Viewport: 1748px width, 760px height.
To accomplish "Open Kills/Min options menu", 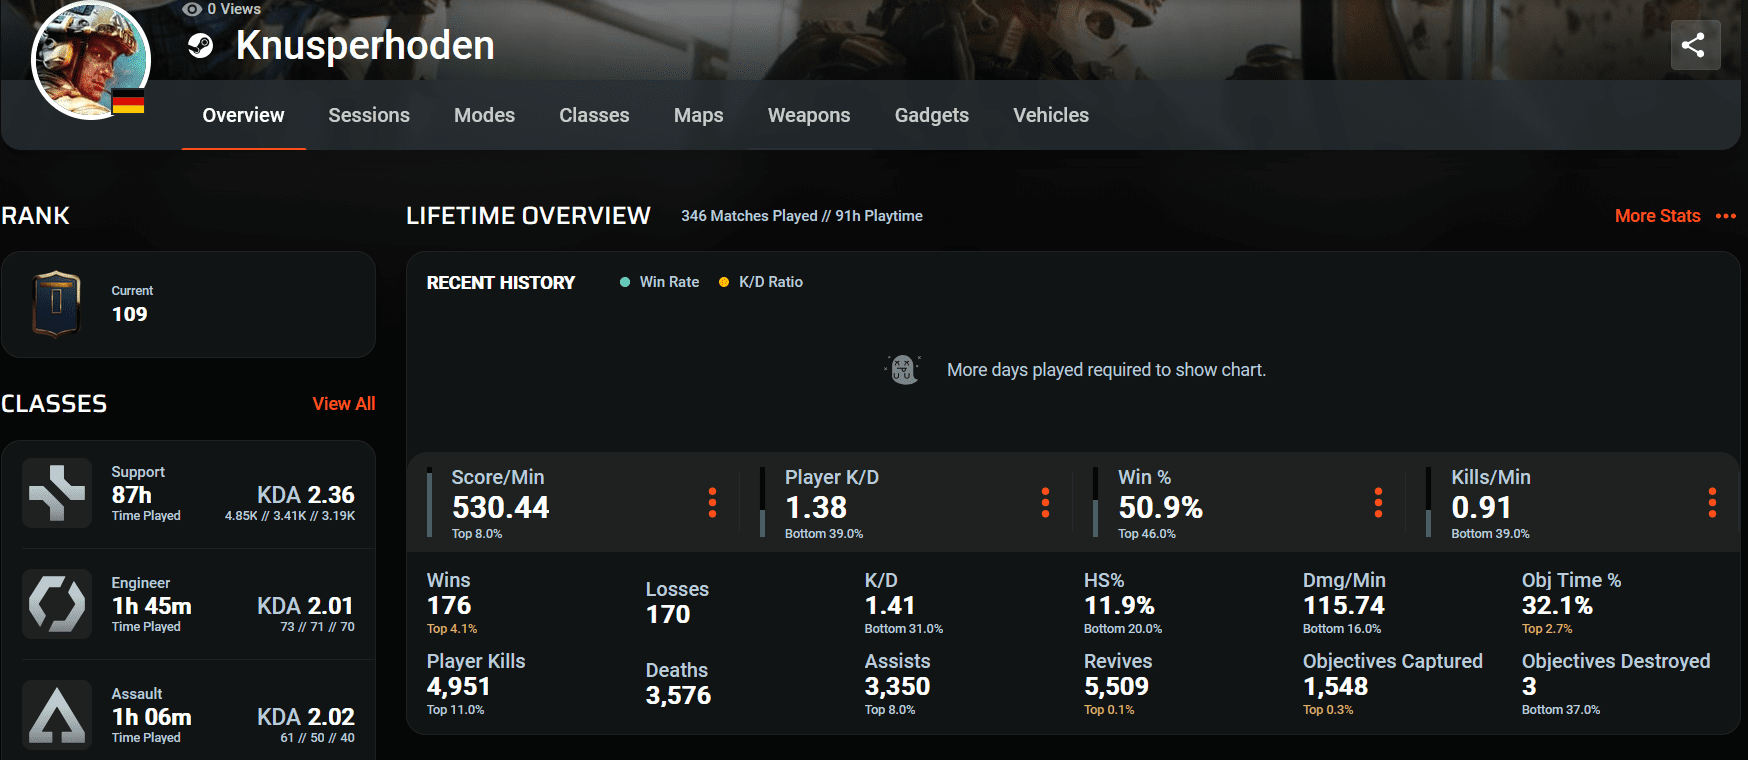I will click(1712, 503).
